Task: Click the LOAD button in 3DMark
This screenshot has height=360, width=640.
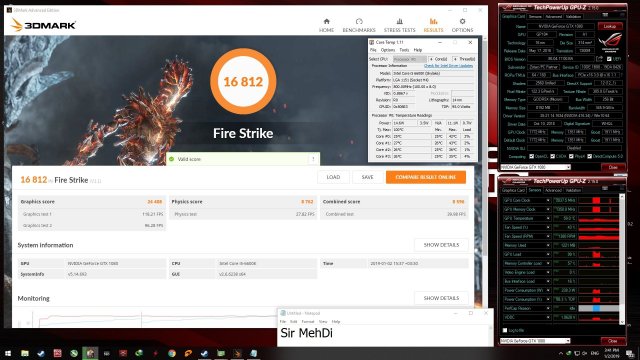Action: pyautogui.click(x=333, y=177)
